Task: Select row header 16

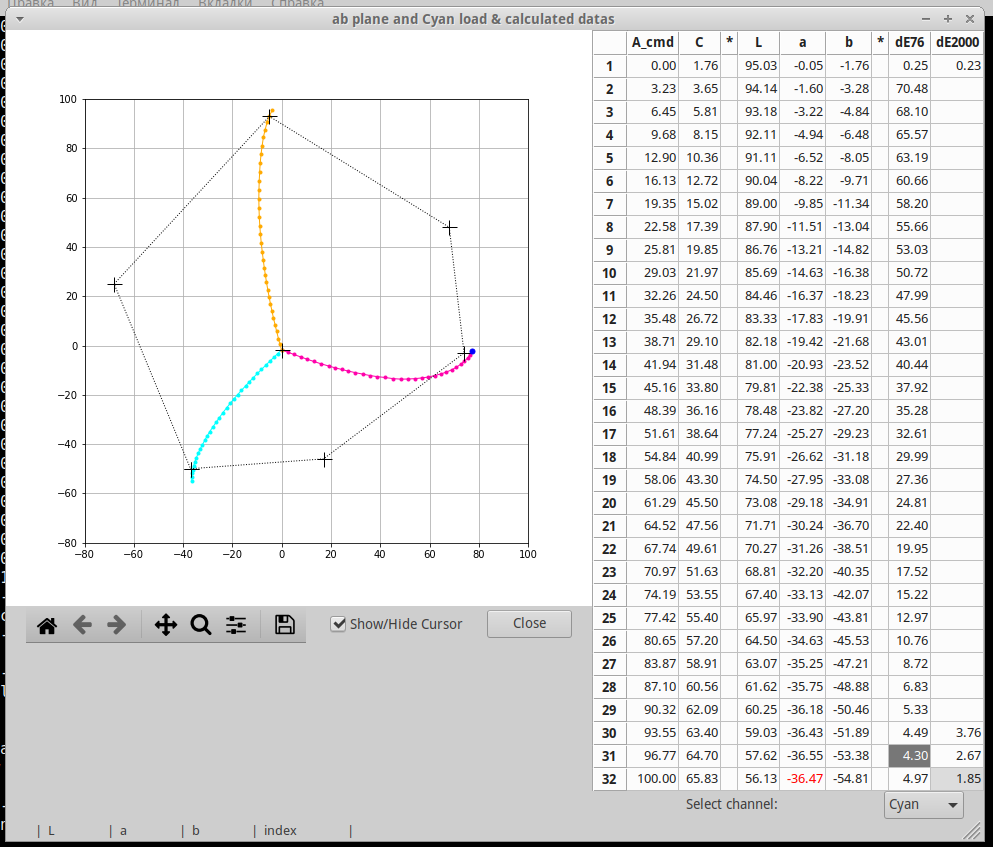Action: (609, 411)
